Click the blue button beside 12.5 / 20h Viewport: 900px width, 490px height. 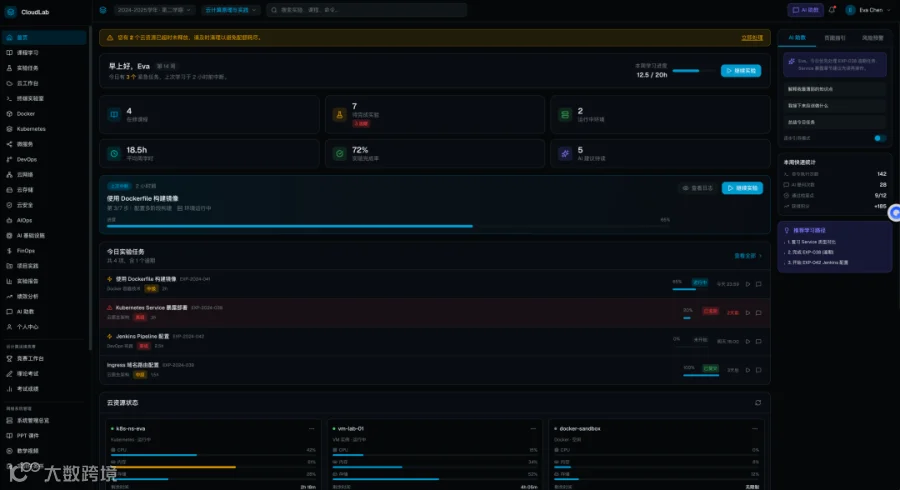click(741, 71)
